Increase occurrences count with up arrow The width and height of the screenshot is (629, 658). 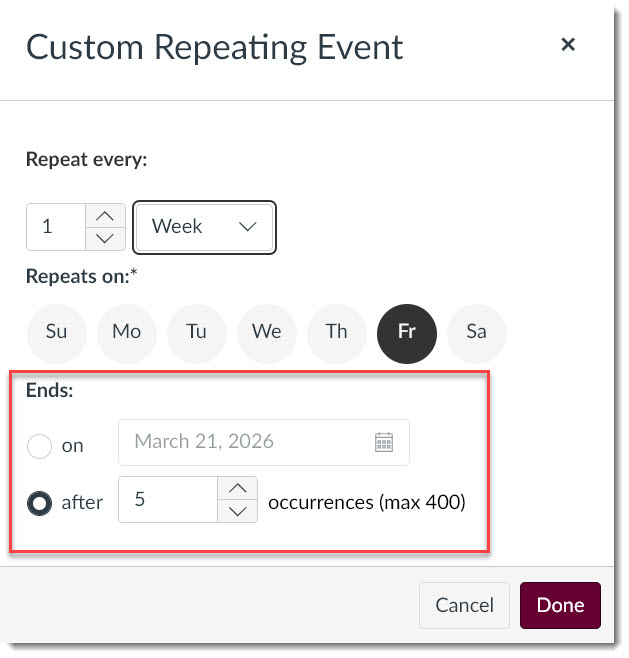pyautogui.click(x=238, y=488)
